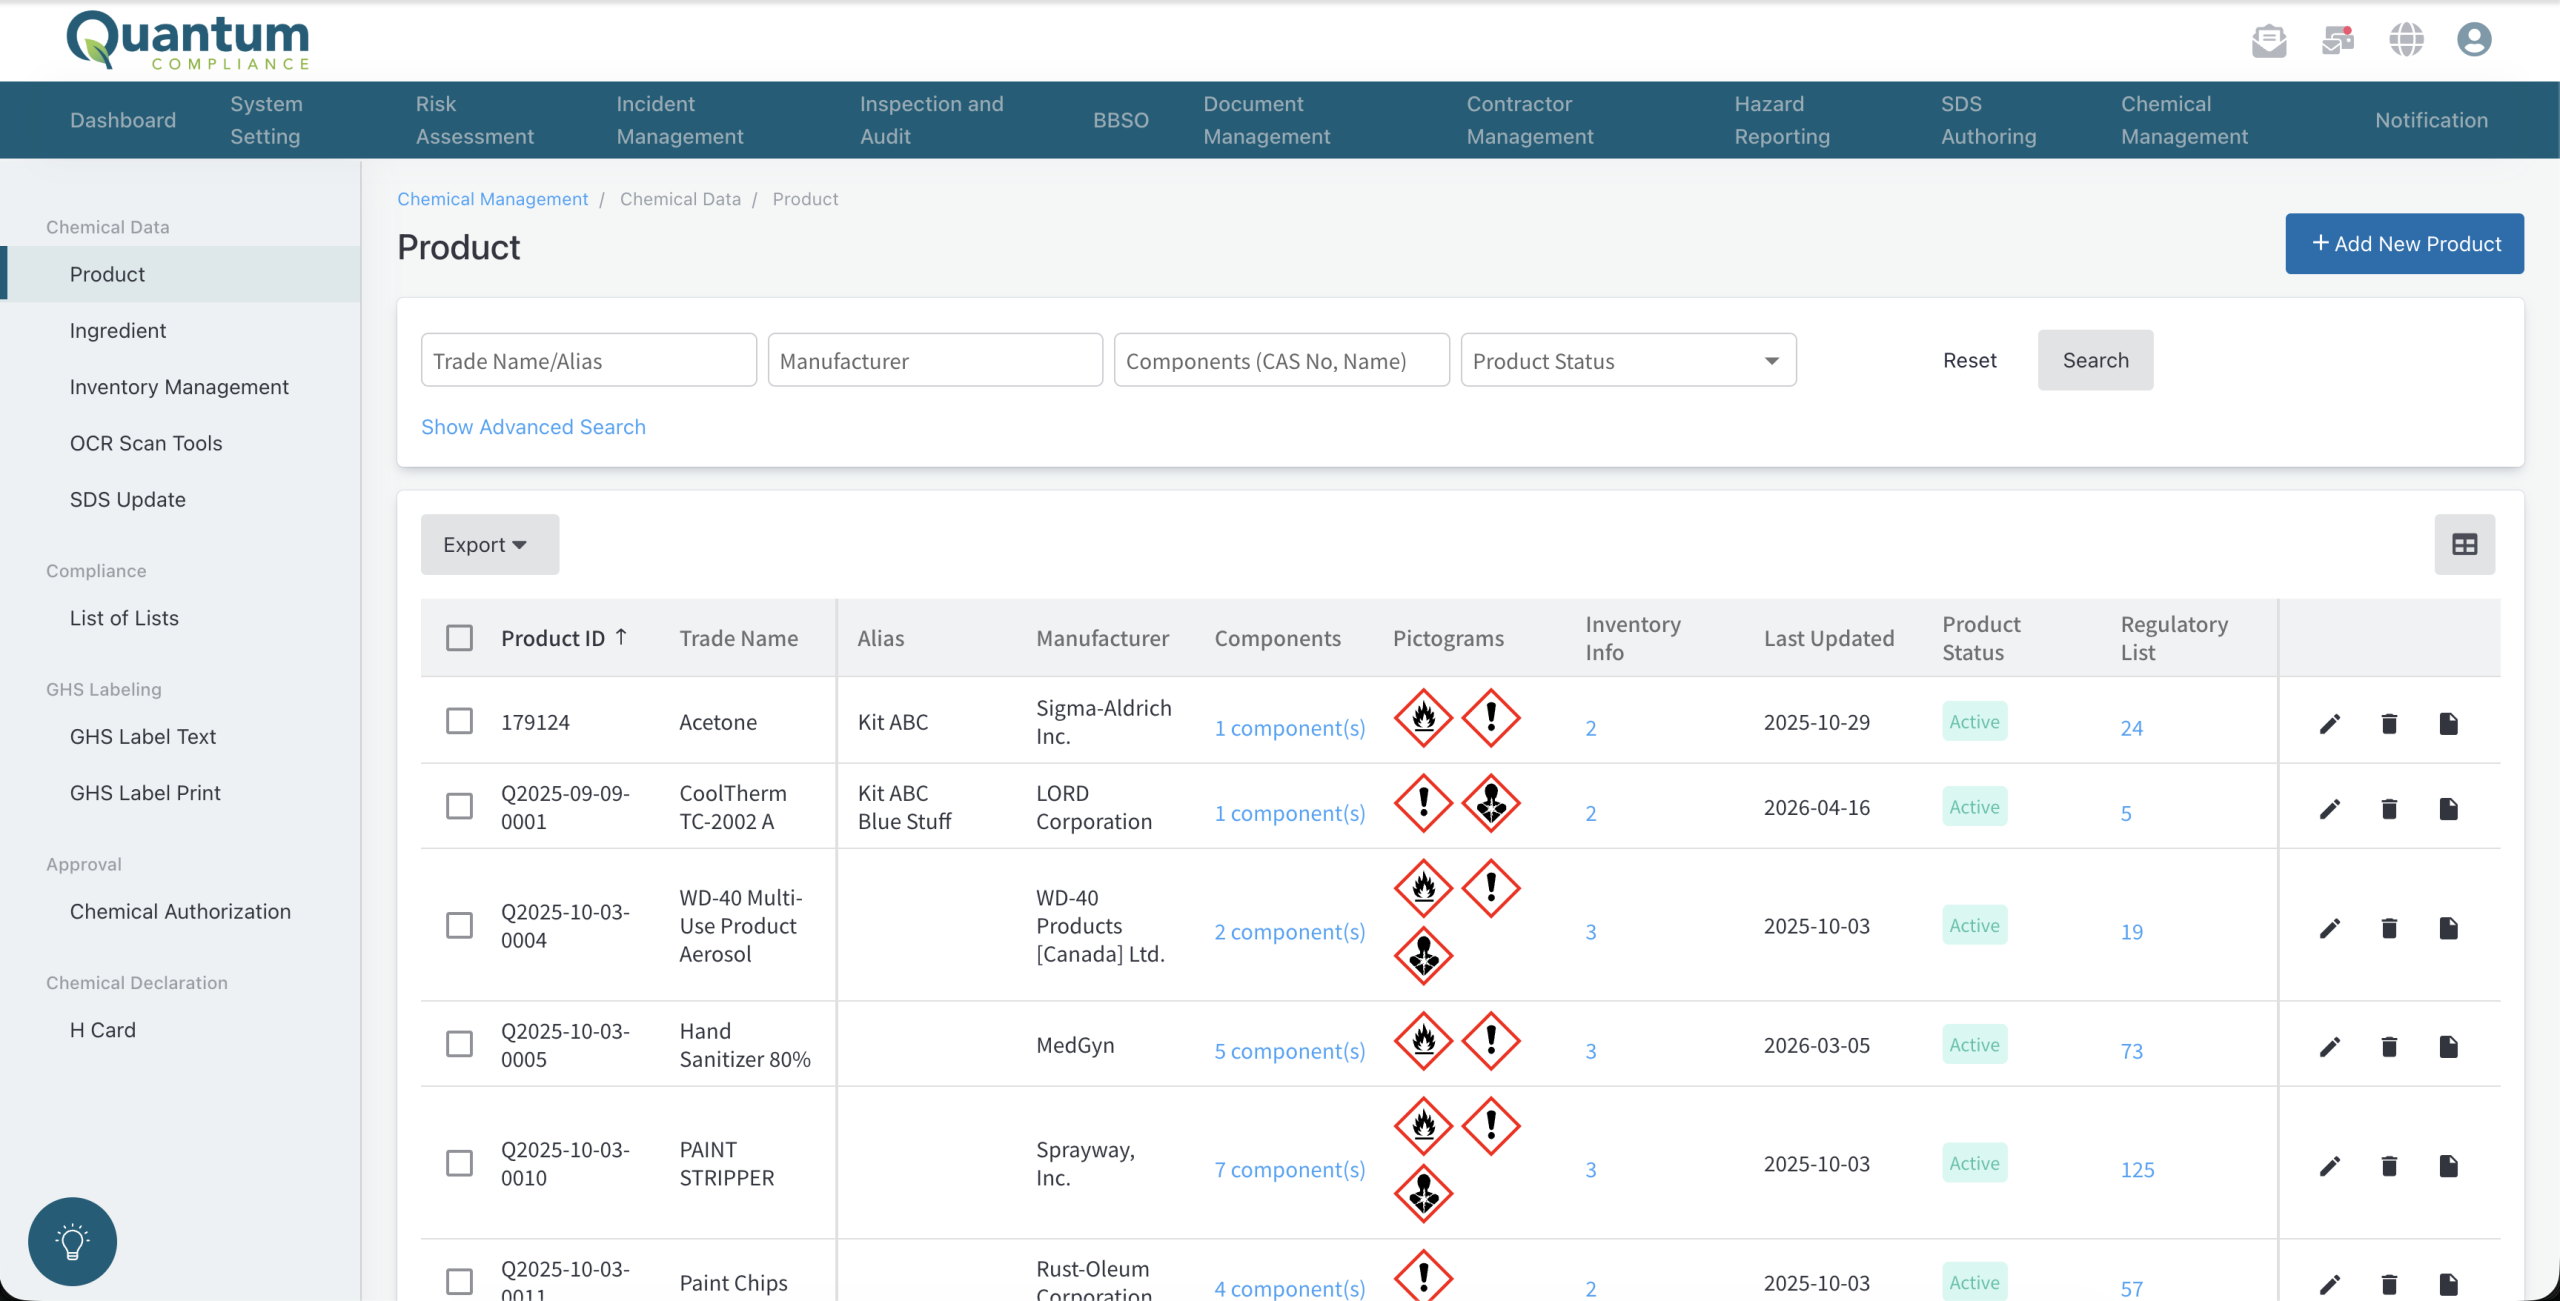Edit the CoolTherm TC-2002 A row
The height and width of the screenshot is (1301, 2560).
point(2330,808)
